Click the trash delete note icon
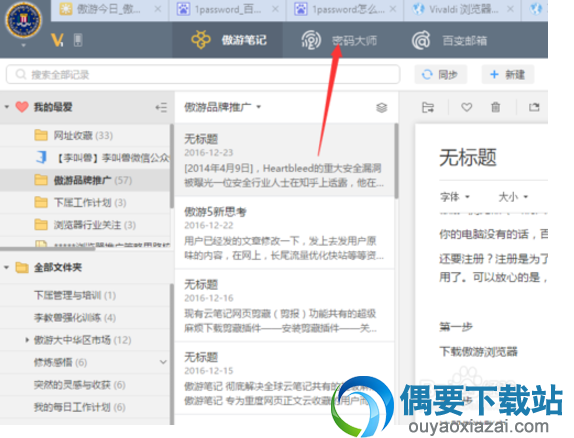The image size is (574, 438). click(x=496, y=107)
